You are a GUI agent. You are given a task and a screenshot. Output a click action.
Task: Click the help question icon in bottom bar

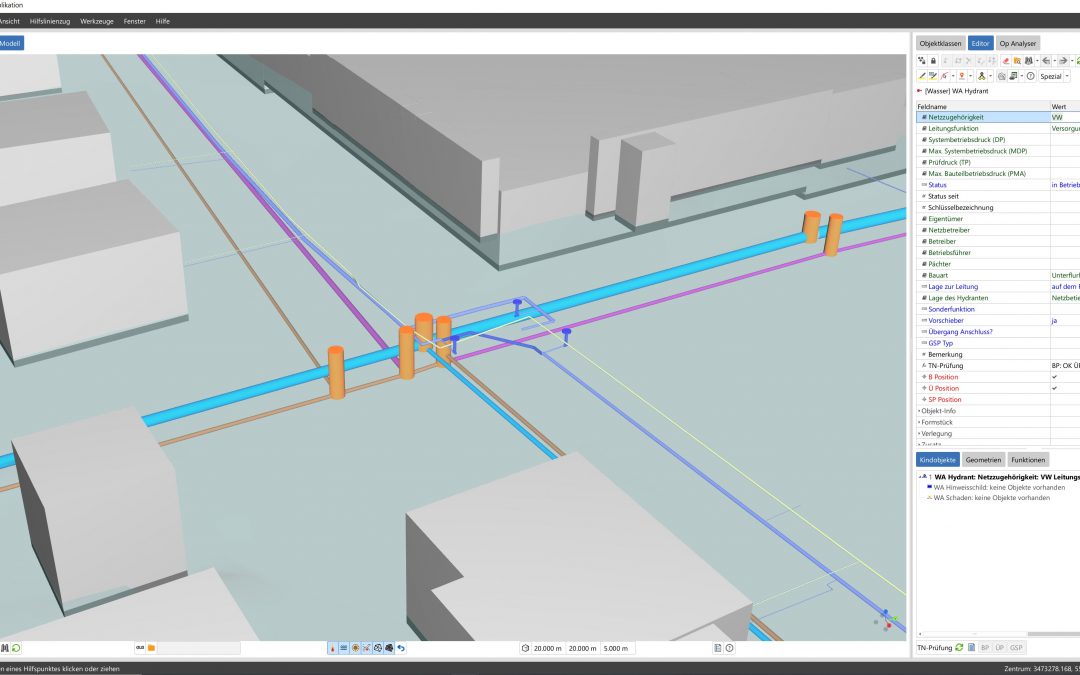point(729,647)
